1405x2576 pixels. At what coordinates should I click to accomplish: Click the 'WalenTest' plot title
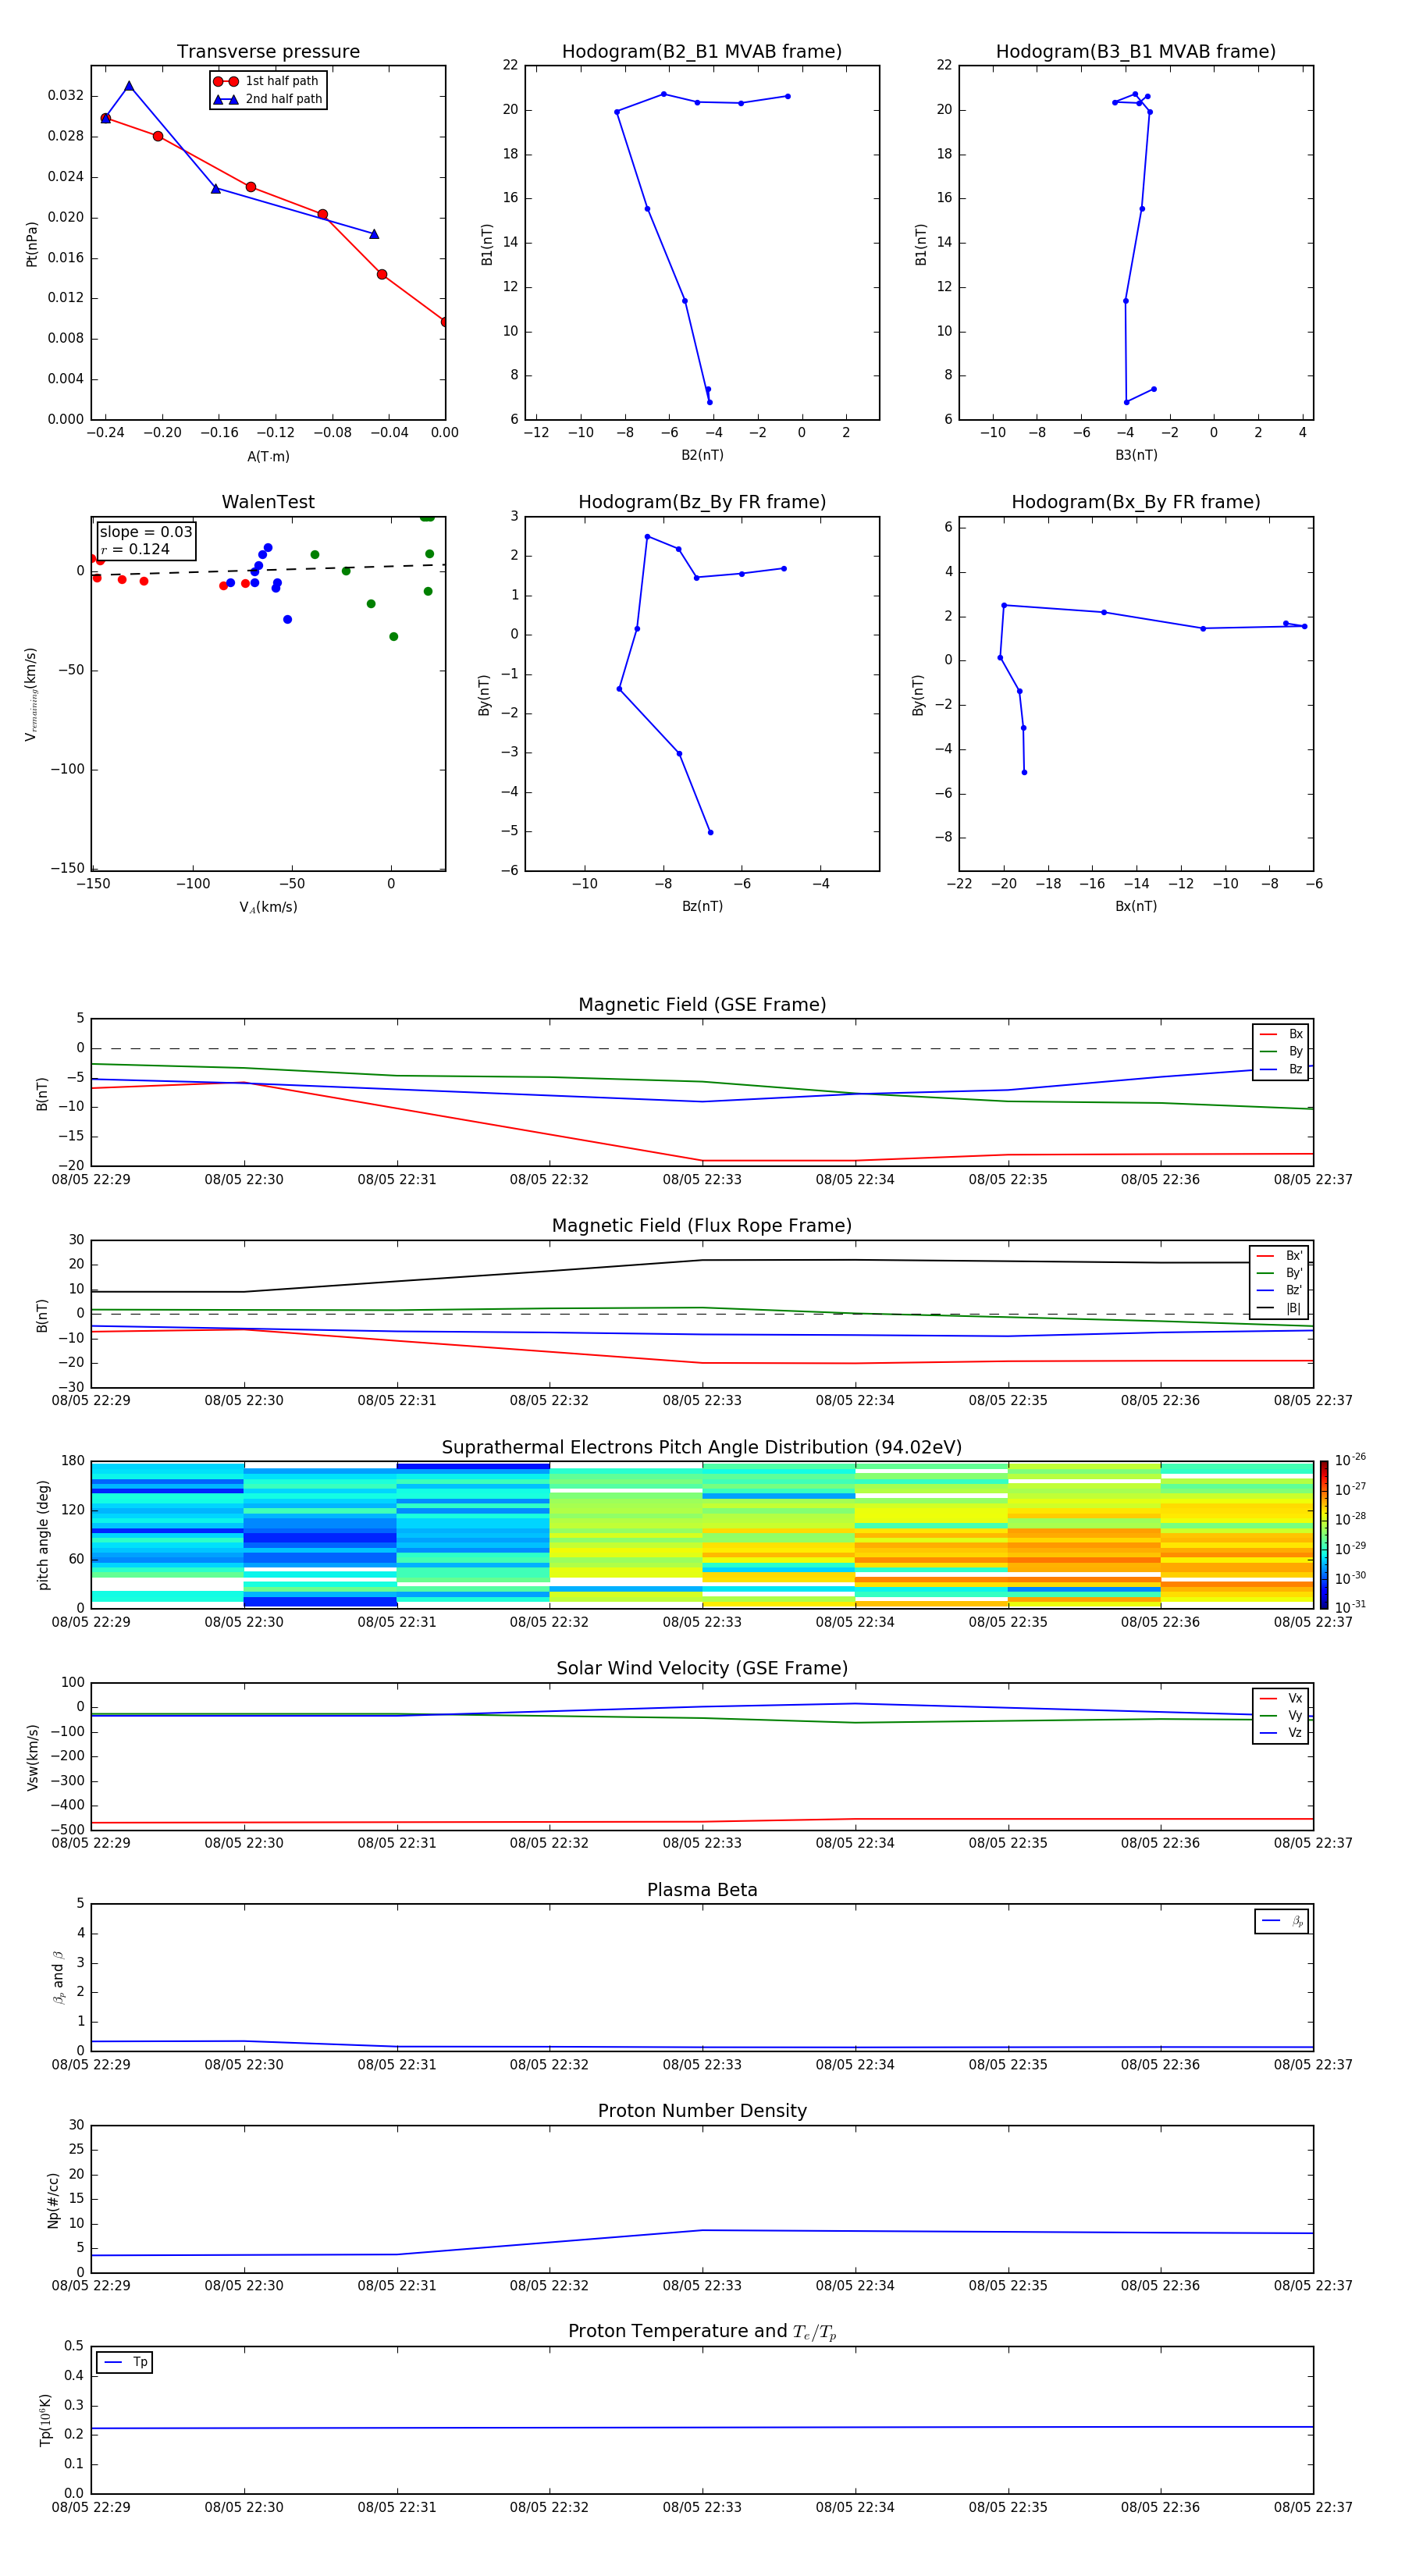click(268, 502)
